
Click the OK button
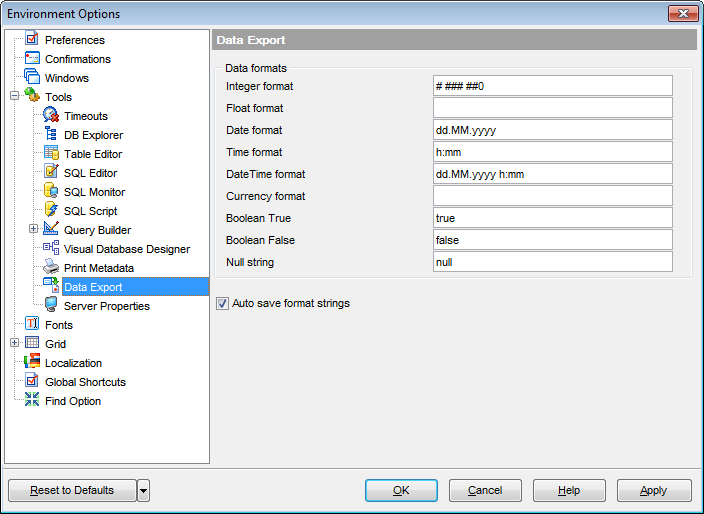point(401,490)
